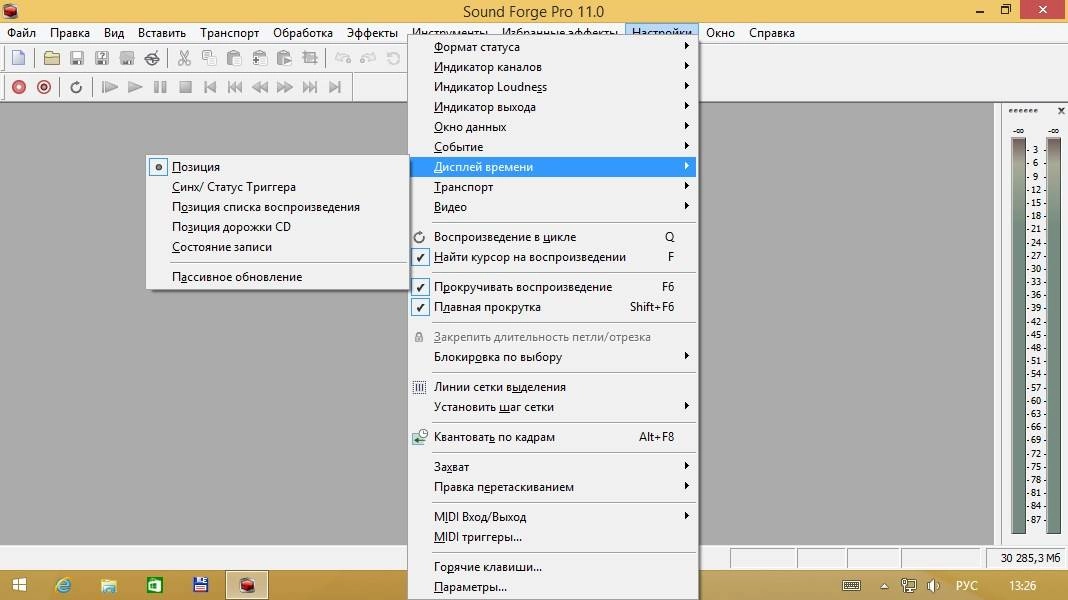Toggle Закрепить длительность петли/отрезка

click(553, 337)
